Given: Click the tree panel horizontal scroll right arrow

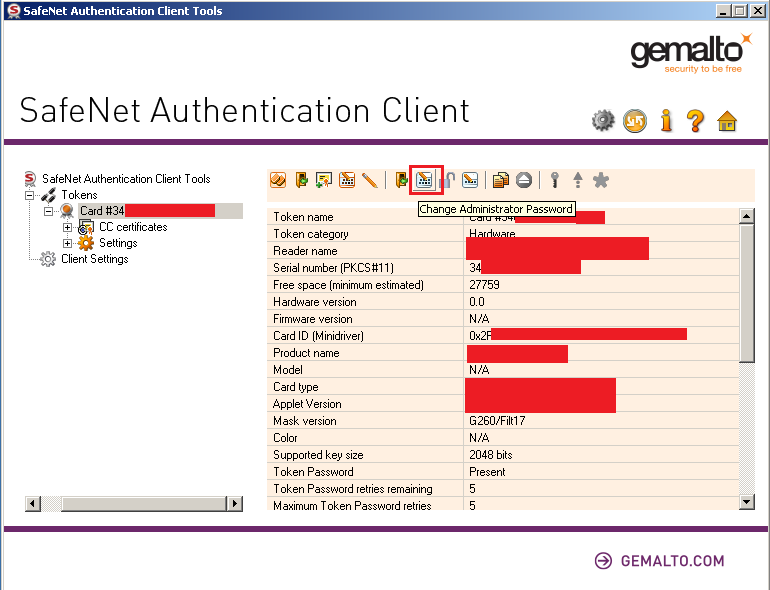Looking at the screenshot, I should tap(235, 504).
